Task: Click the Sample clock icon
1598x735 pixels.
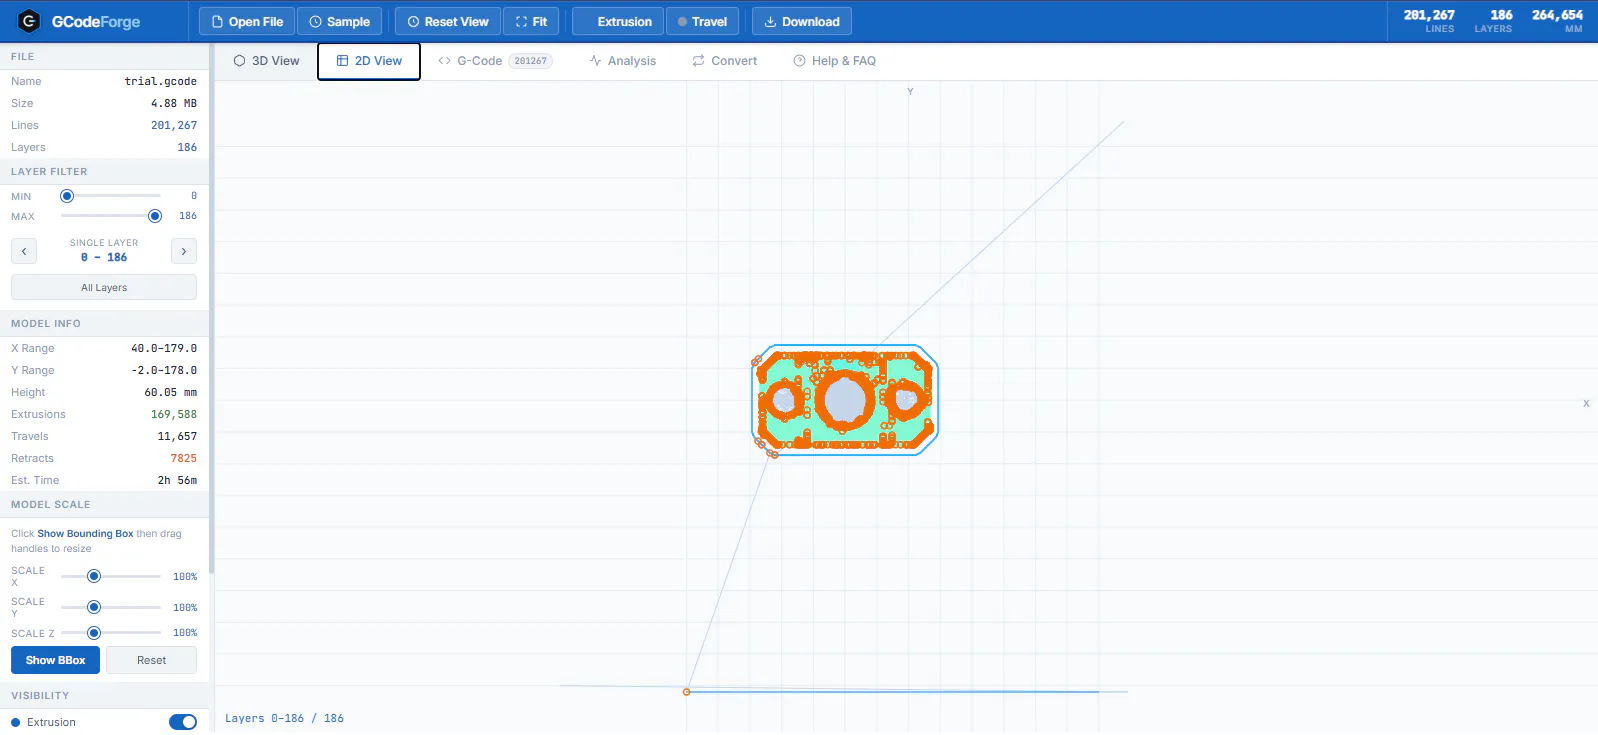Action: [x=315, y=22]
